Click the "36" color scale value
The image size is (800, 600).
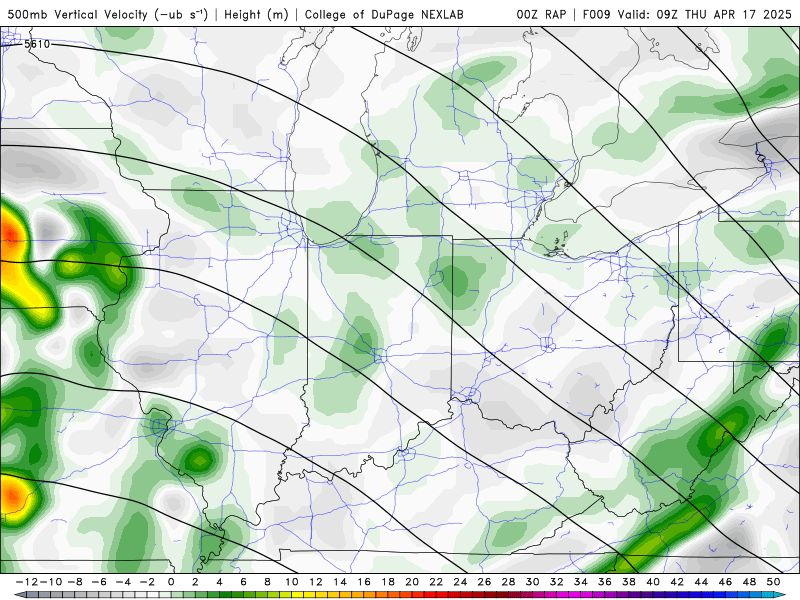[605, 582]
